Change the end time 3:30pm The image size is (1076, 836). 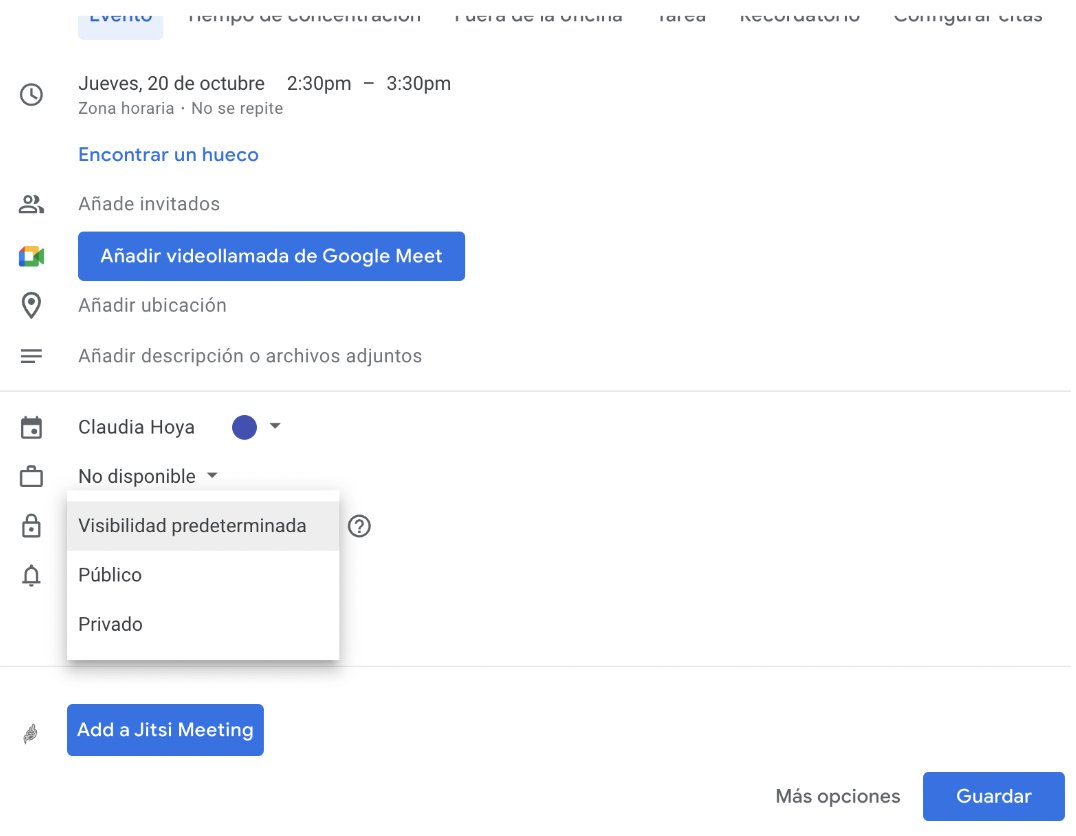point(419,84)
